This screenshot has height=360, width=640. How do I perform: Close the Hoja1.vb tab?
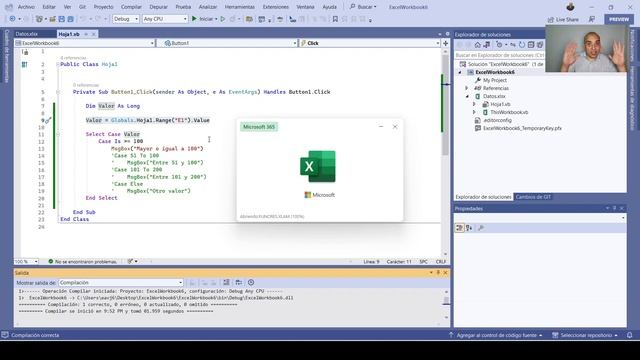[x=93, y=34]
